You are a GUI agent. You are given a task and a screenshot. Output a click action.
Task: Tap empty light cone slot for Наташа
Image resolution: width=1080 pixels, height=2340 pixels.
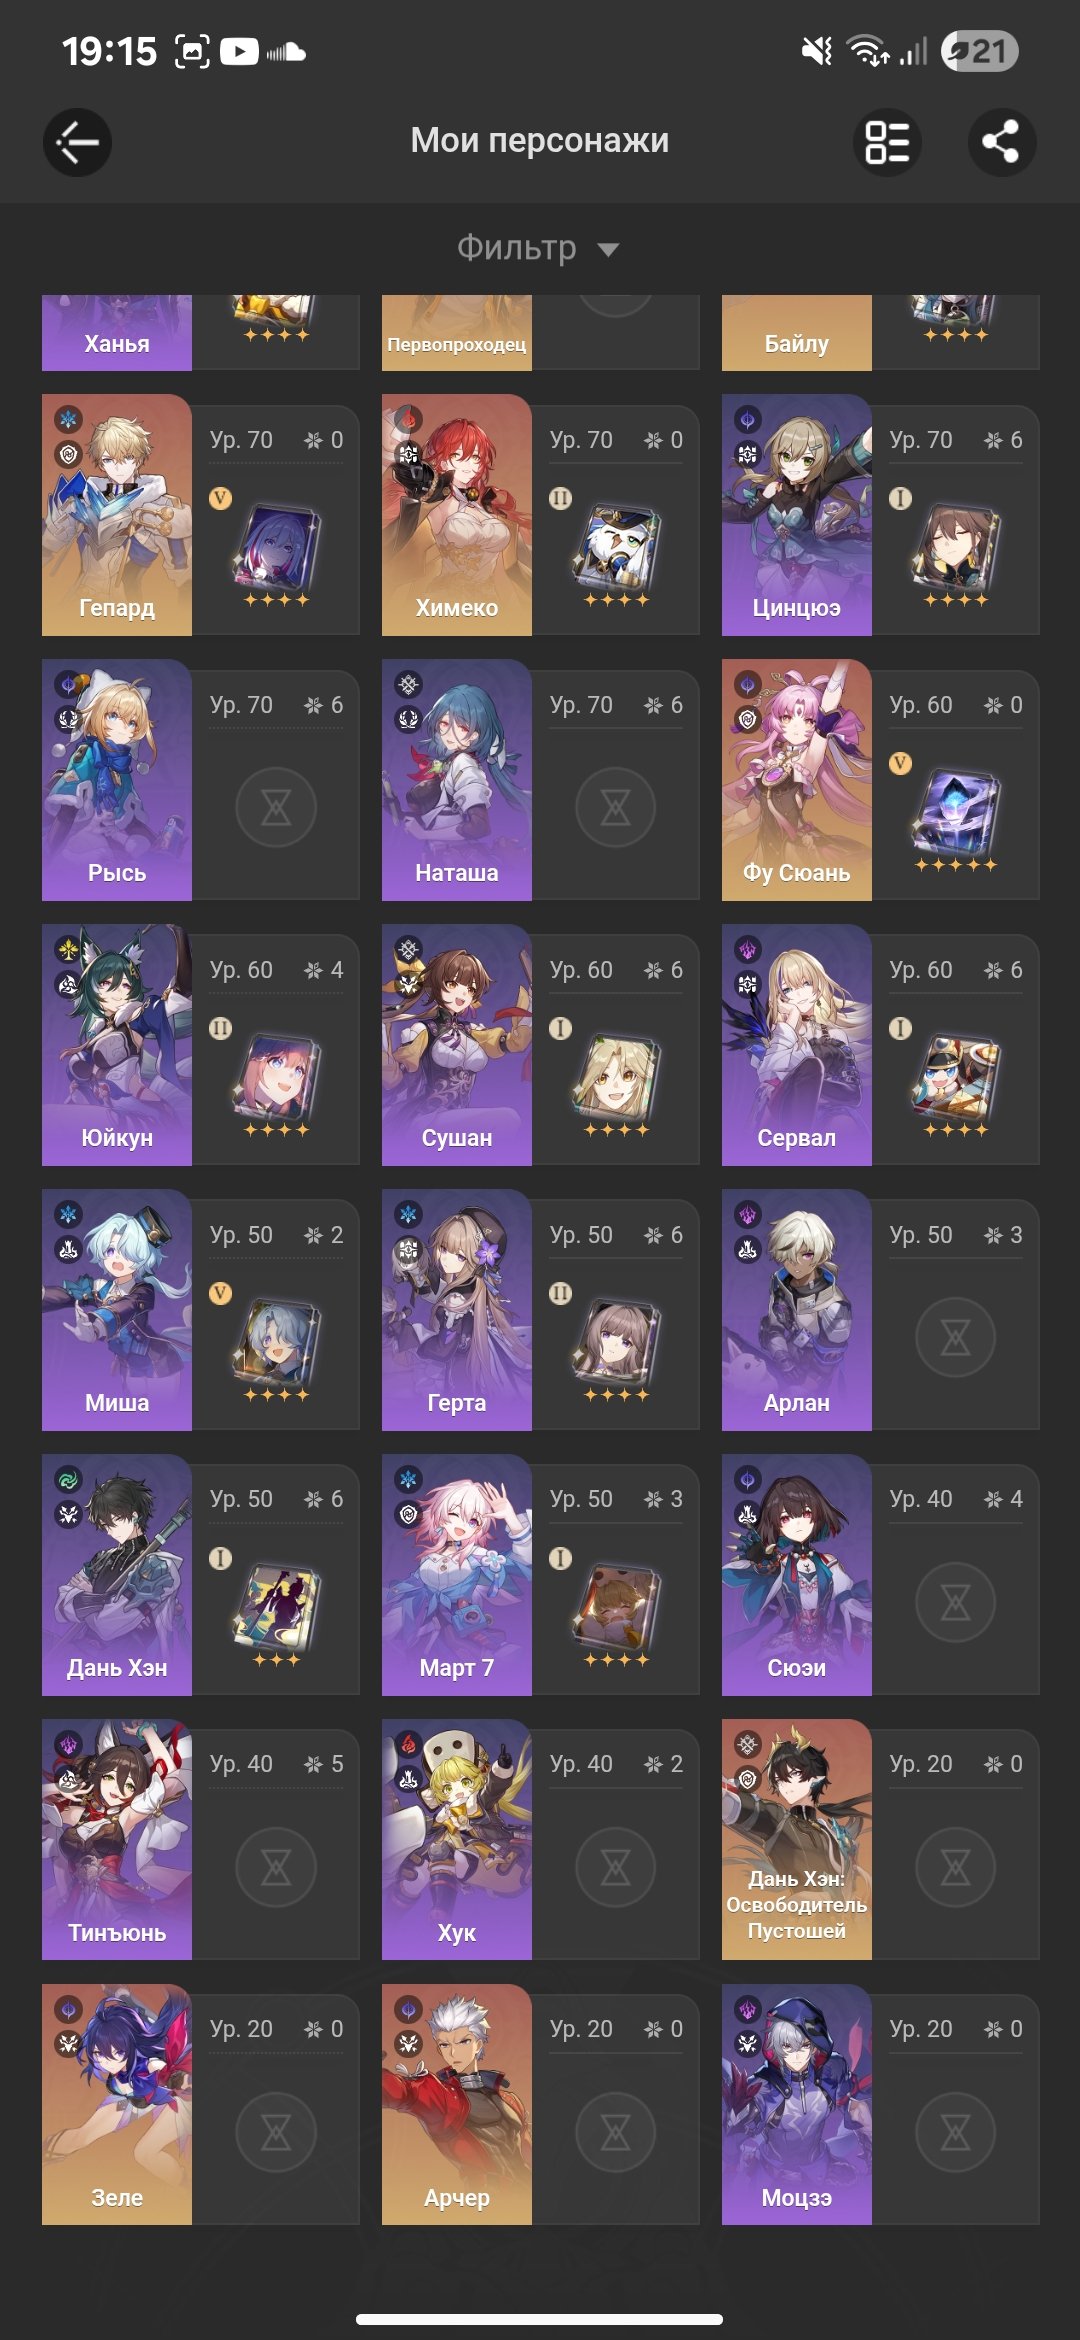(x=616, y=807)
